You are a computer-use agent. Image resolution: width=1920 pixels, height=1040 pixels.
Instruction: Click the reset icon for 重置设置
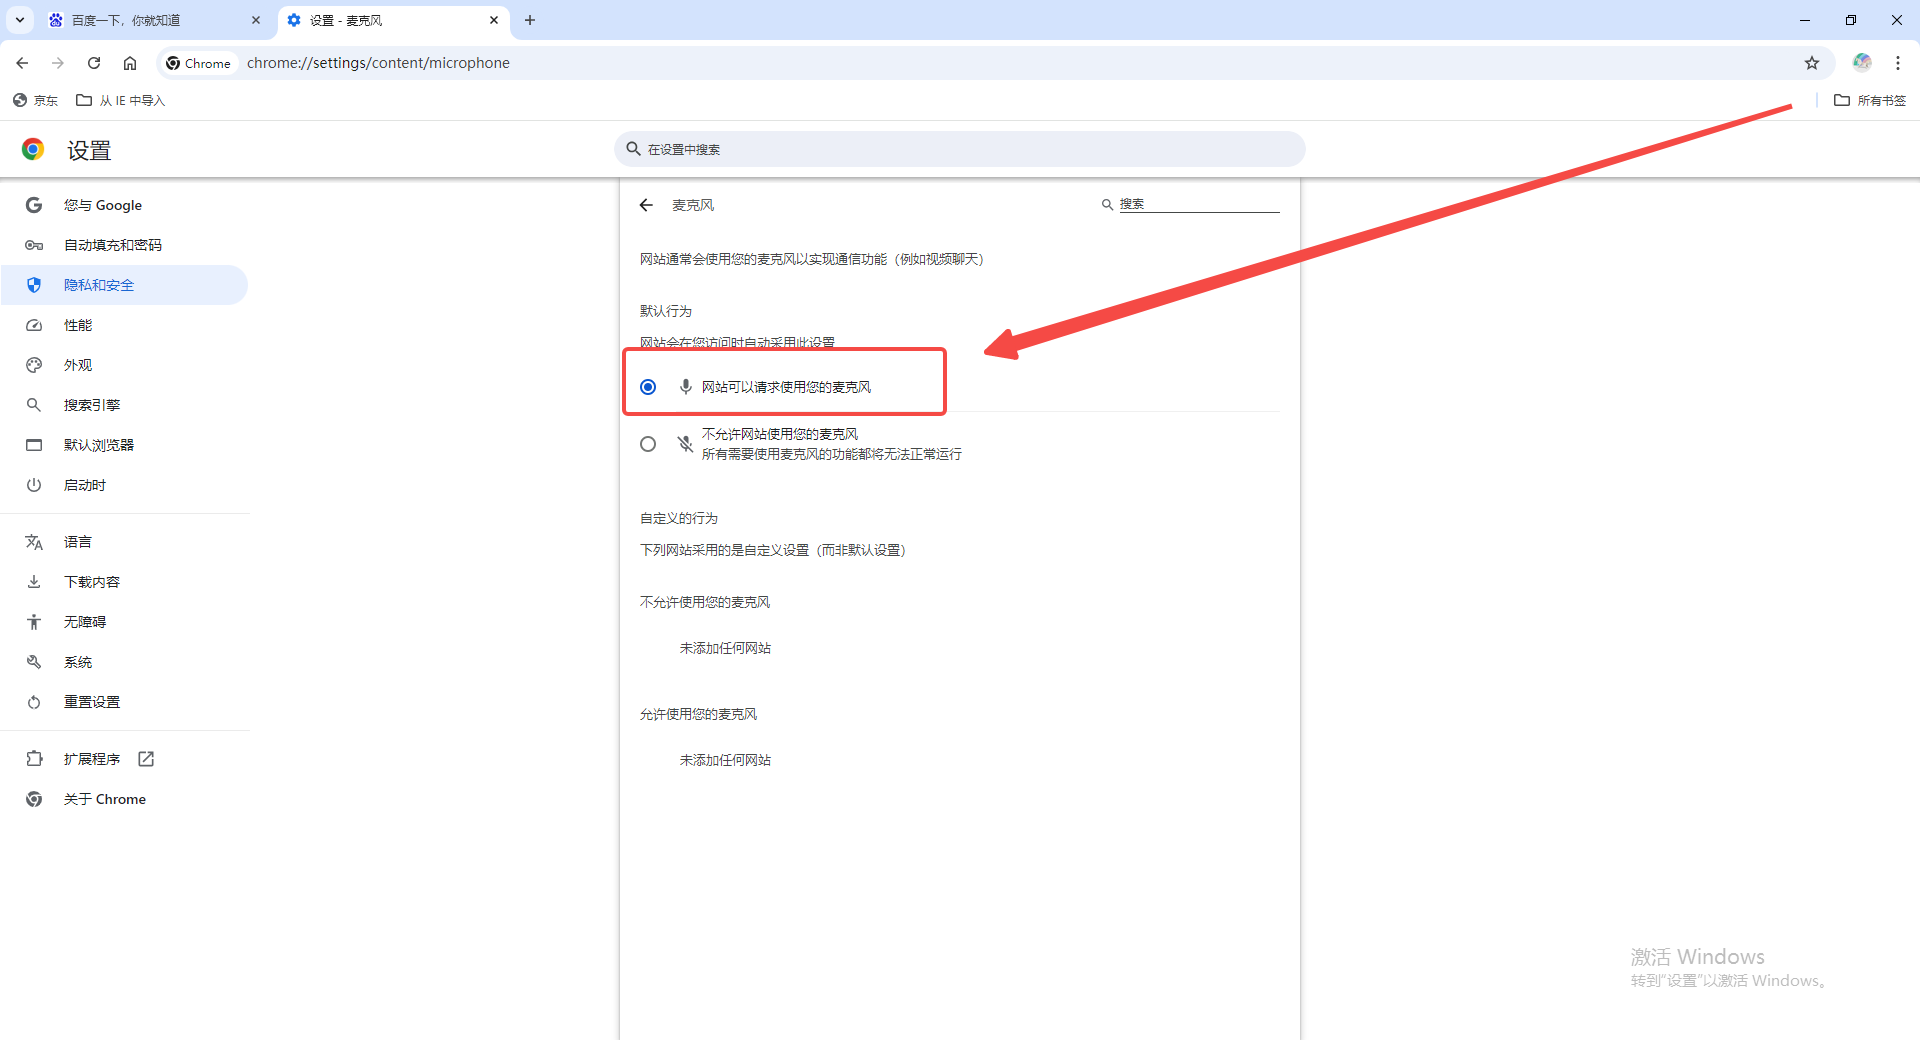[34, 702]
